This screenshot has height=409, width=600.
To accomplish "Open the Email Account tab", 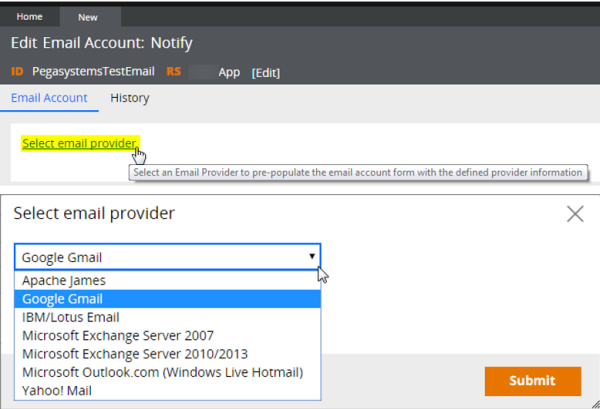I will coord(49,98).
